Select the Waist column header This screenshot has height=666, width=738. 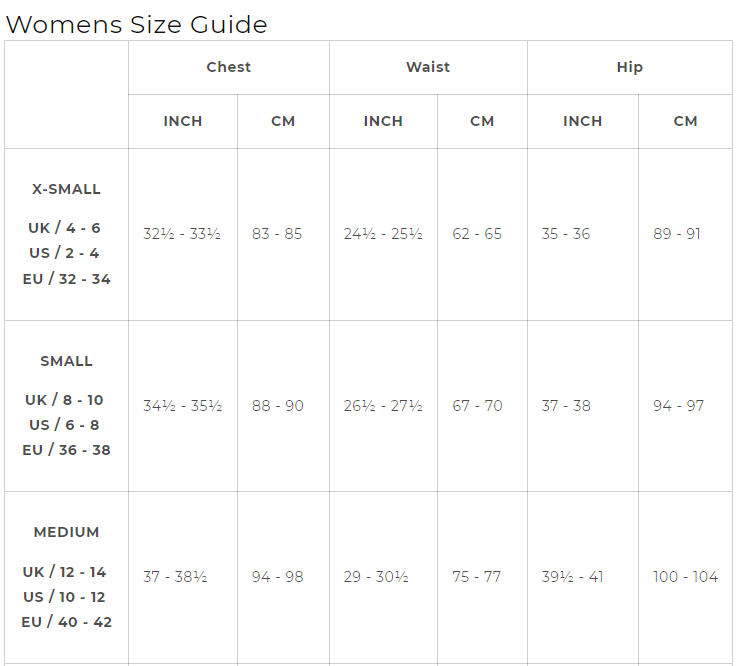tap(428, 67)
